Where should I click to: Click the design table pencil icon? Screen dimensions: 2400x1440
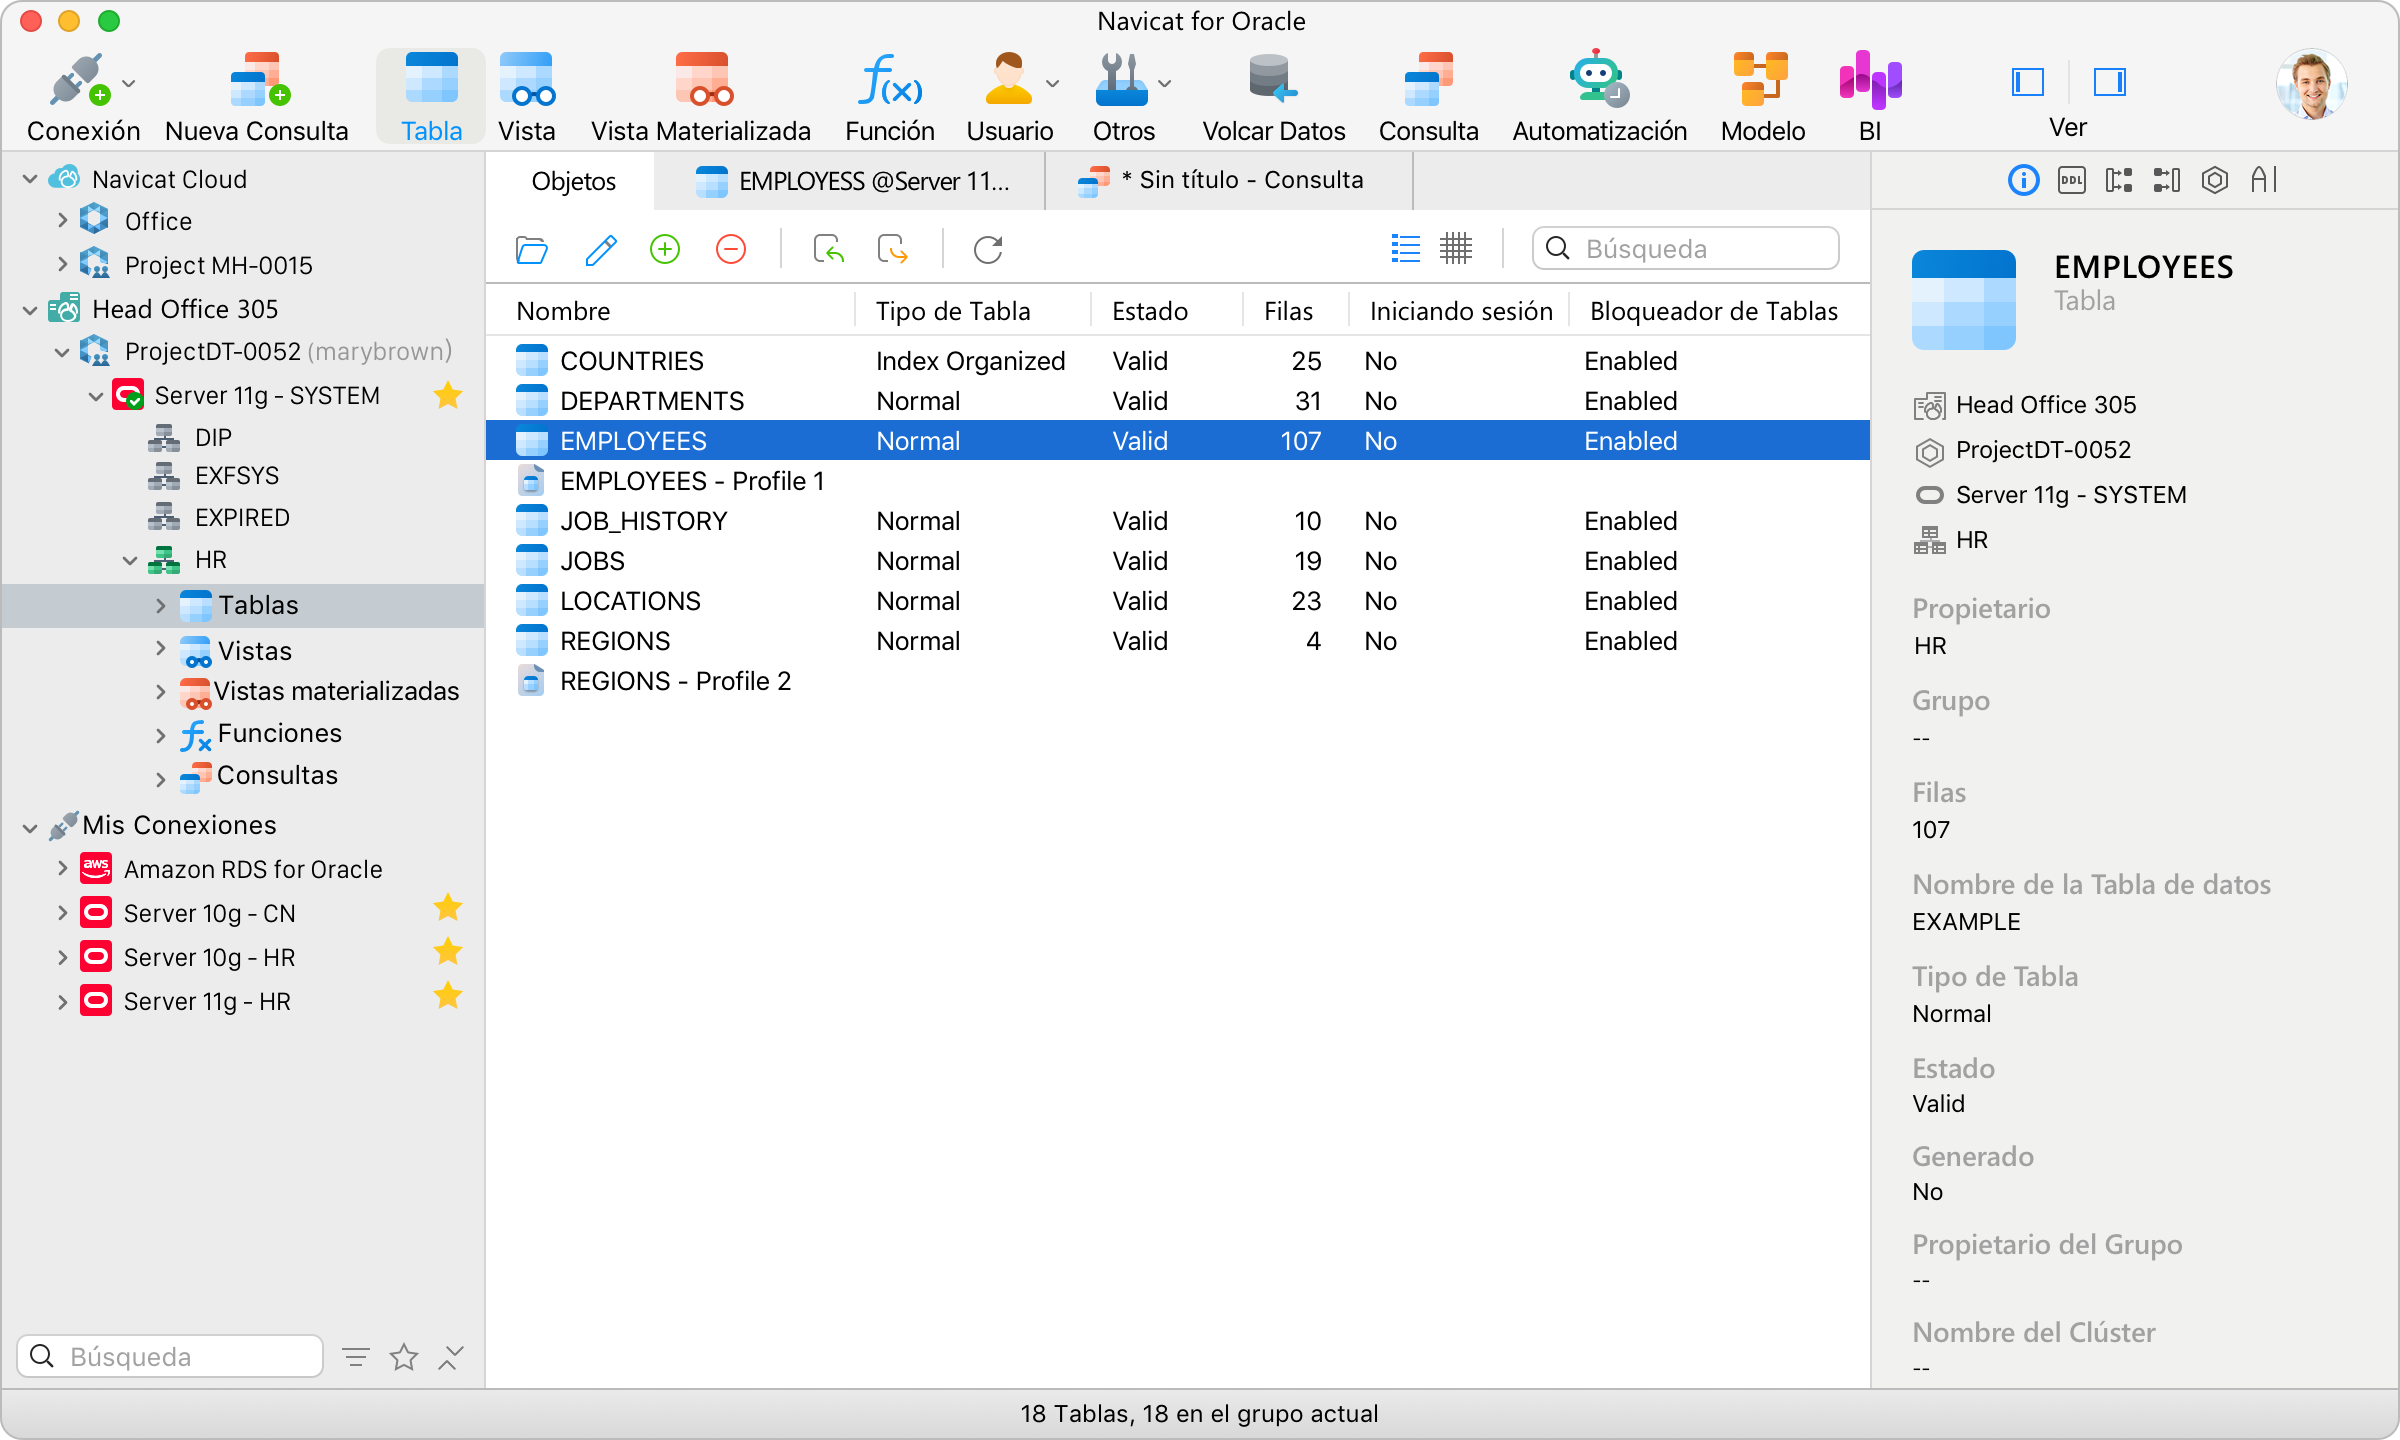click(600, 249)
